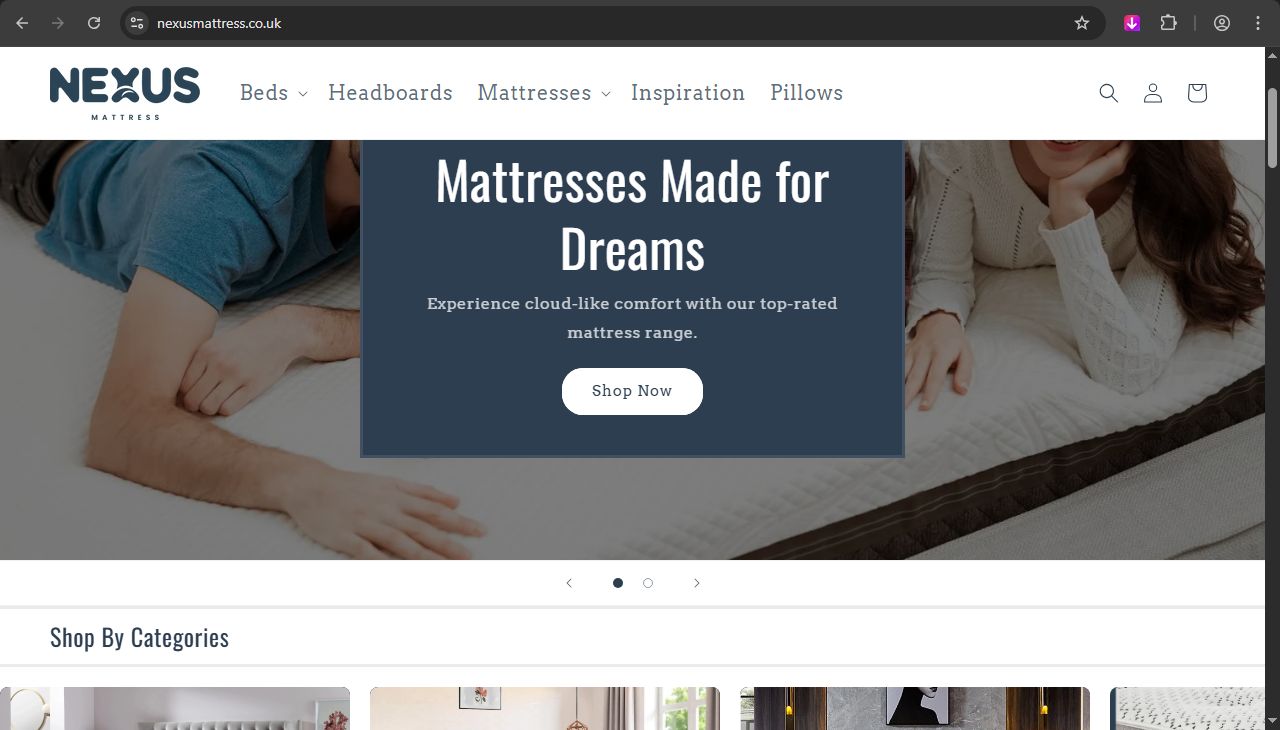Toggle the bookmark star for this page
Viewport: 1280px width, 730px height.
[x=1081, y=22]
